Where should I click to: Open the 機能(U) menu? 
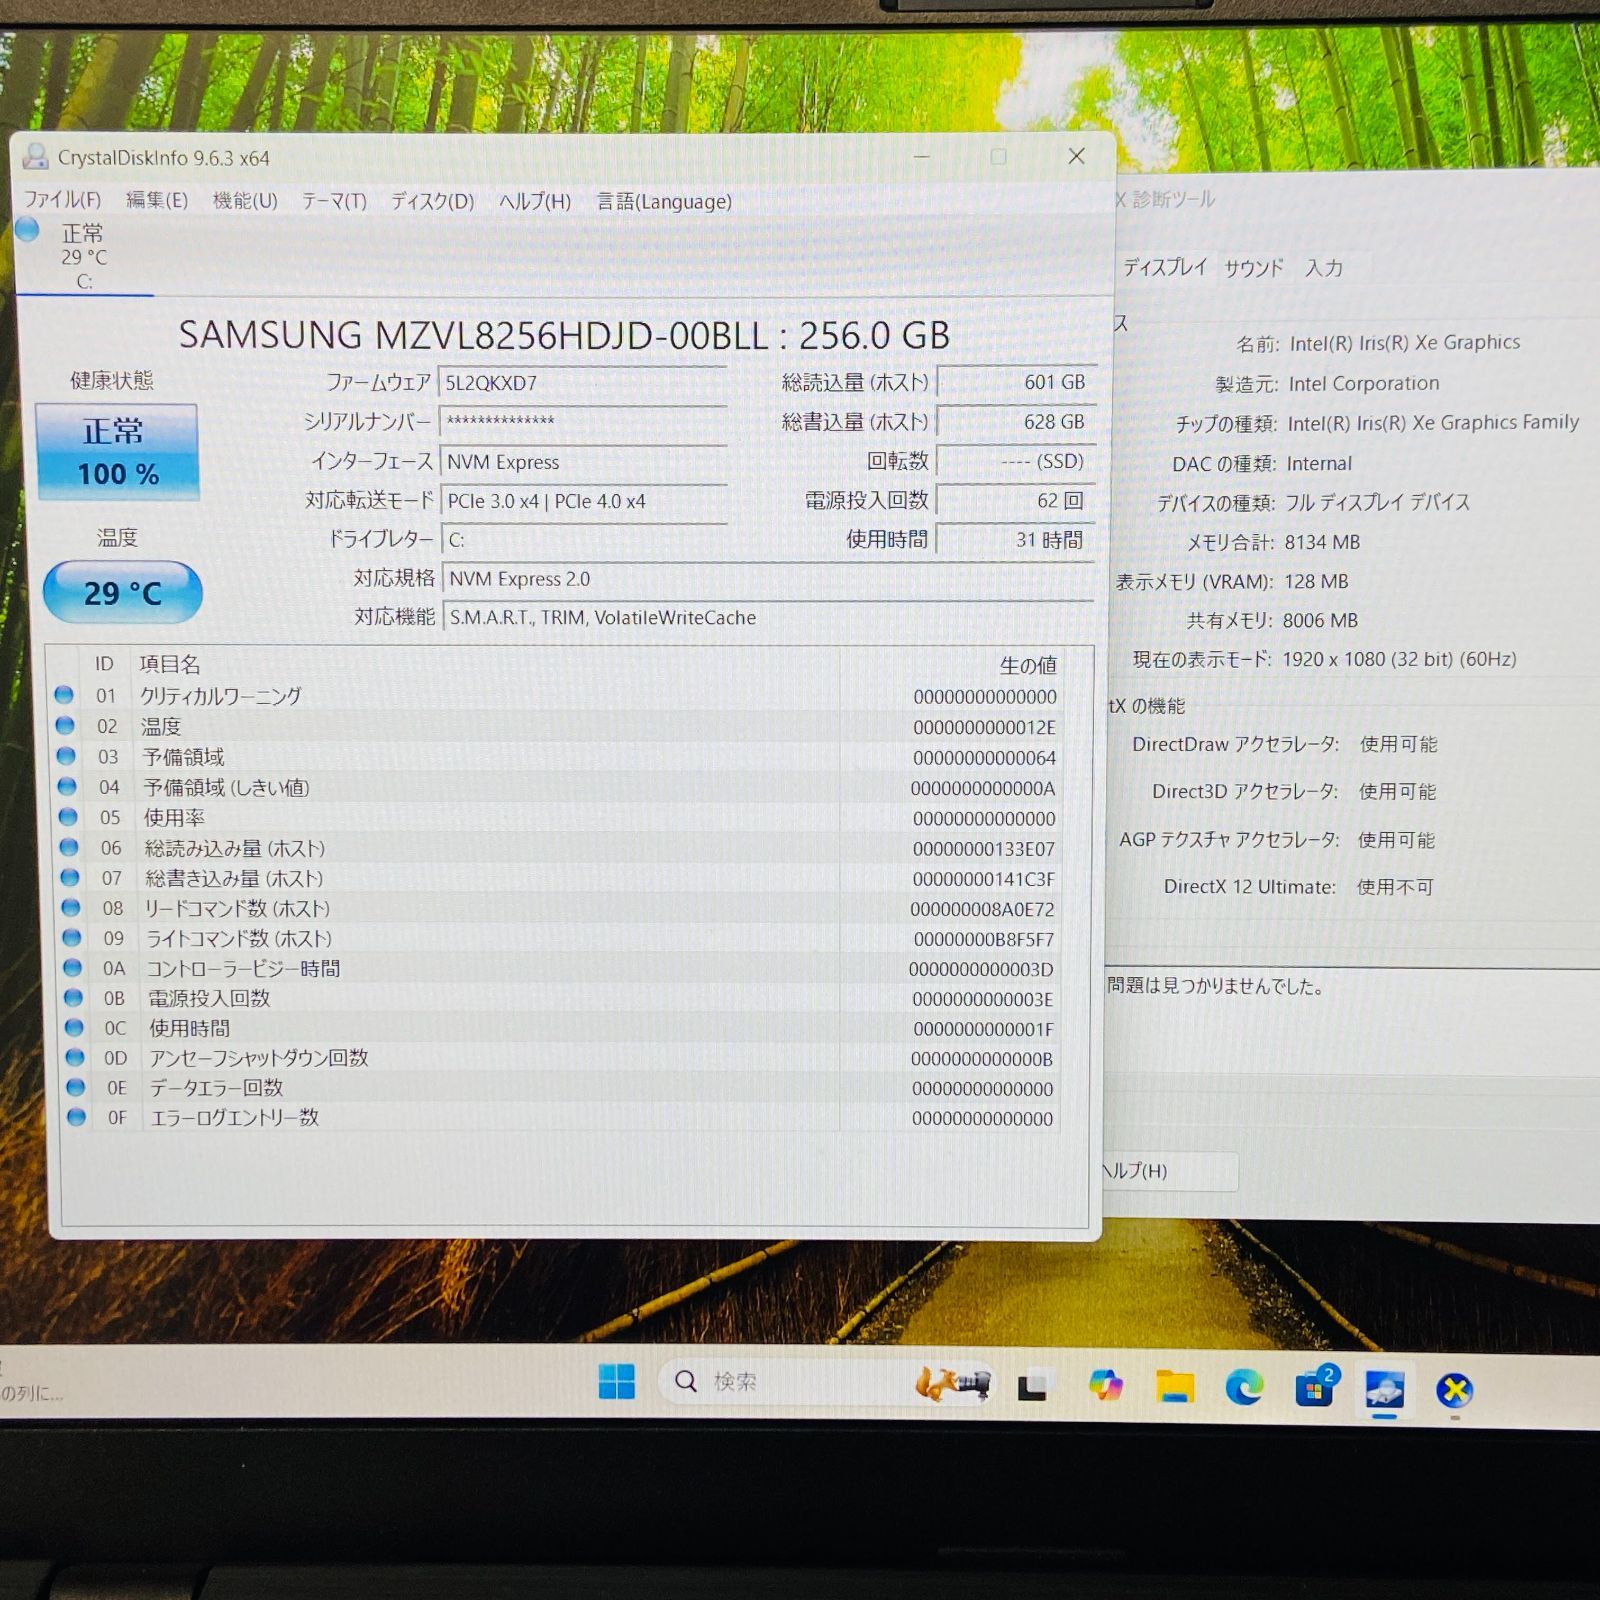click(x=245, y=201)
